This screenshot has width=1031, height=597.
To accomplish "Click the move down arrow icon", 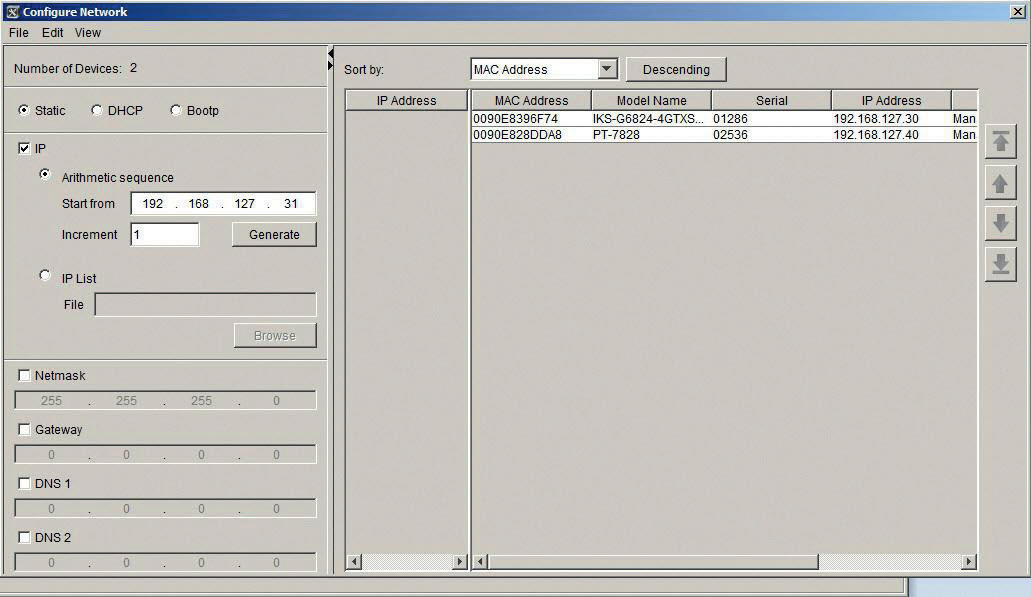I will coord(1000,223).
